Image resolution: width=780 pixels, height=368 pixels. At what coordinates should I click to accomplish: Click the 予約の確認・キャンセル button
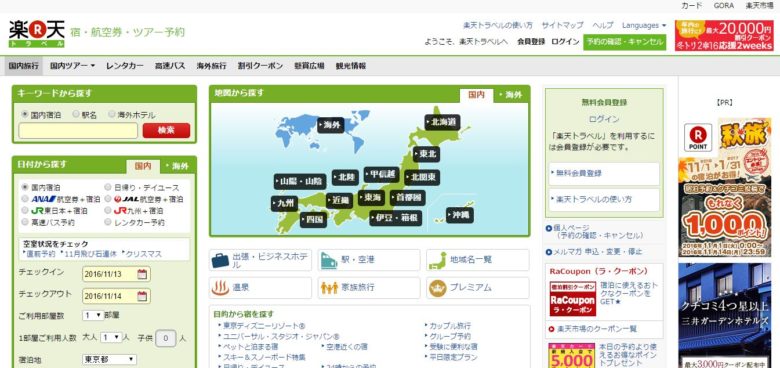pos(625,42)
